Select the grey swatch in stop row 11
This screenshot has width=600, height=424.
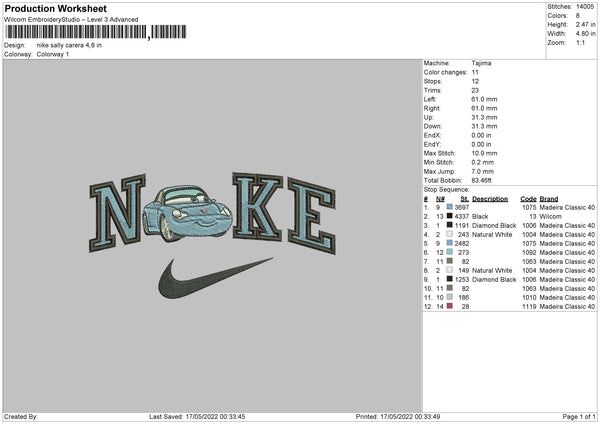pyautogui.click(x=450, y=297)
